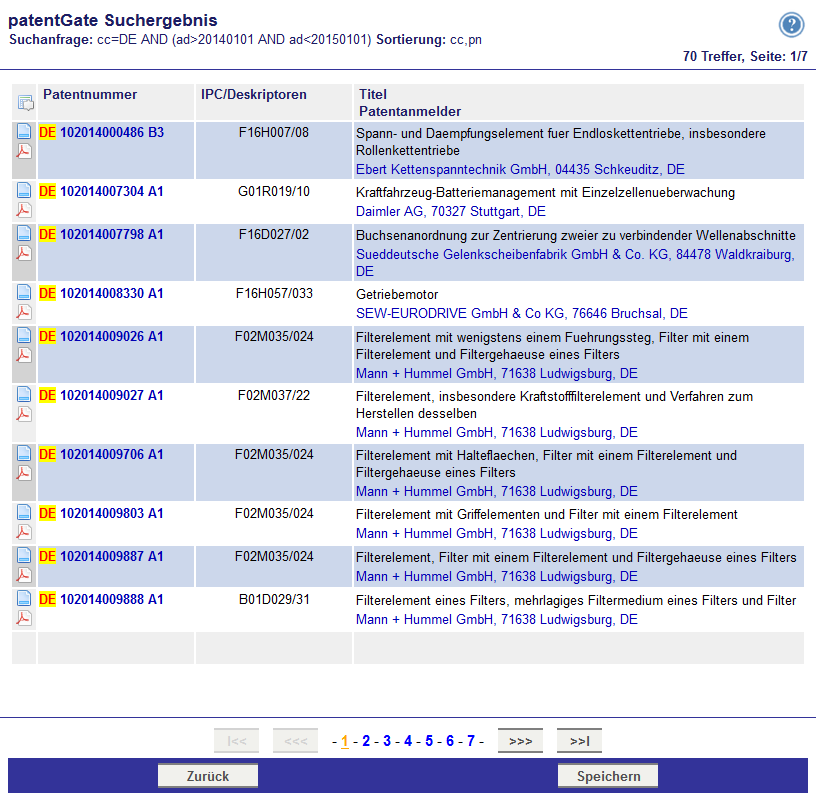Open patent link DE 102014009026 A1

[101, 337]
